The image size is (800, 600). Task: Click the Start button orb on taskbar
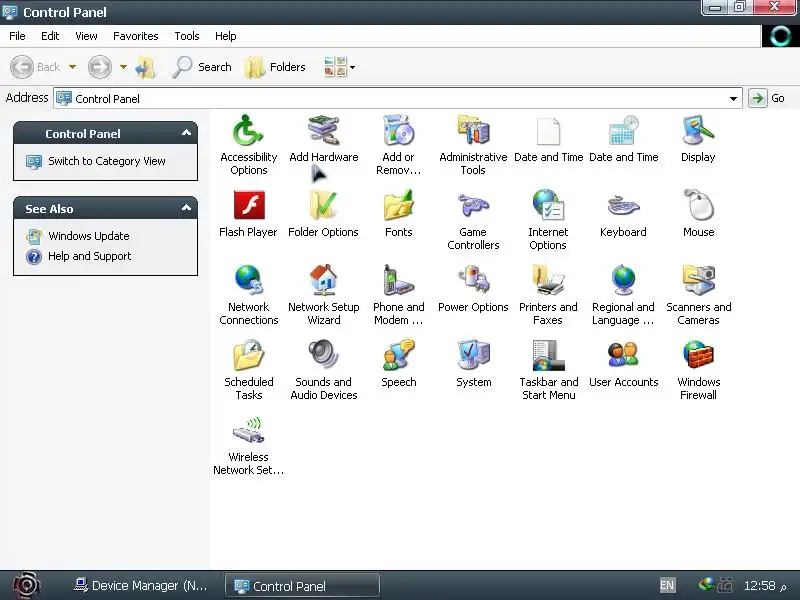point(27,585)
